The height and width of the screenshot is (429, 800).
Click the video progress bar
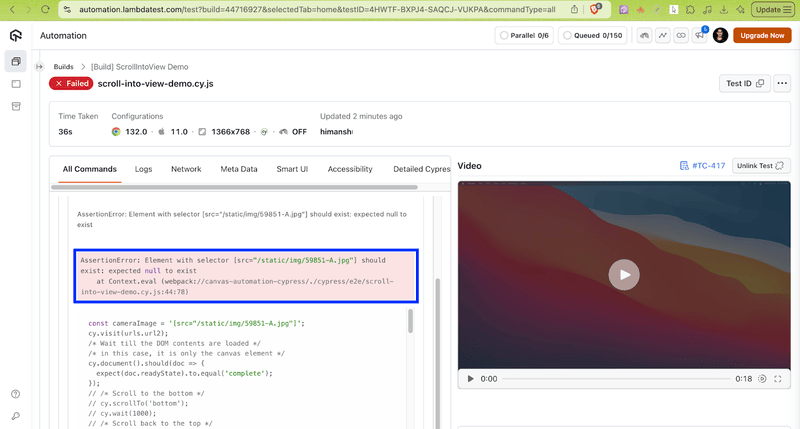pos(616,378)
